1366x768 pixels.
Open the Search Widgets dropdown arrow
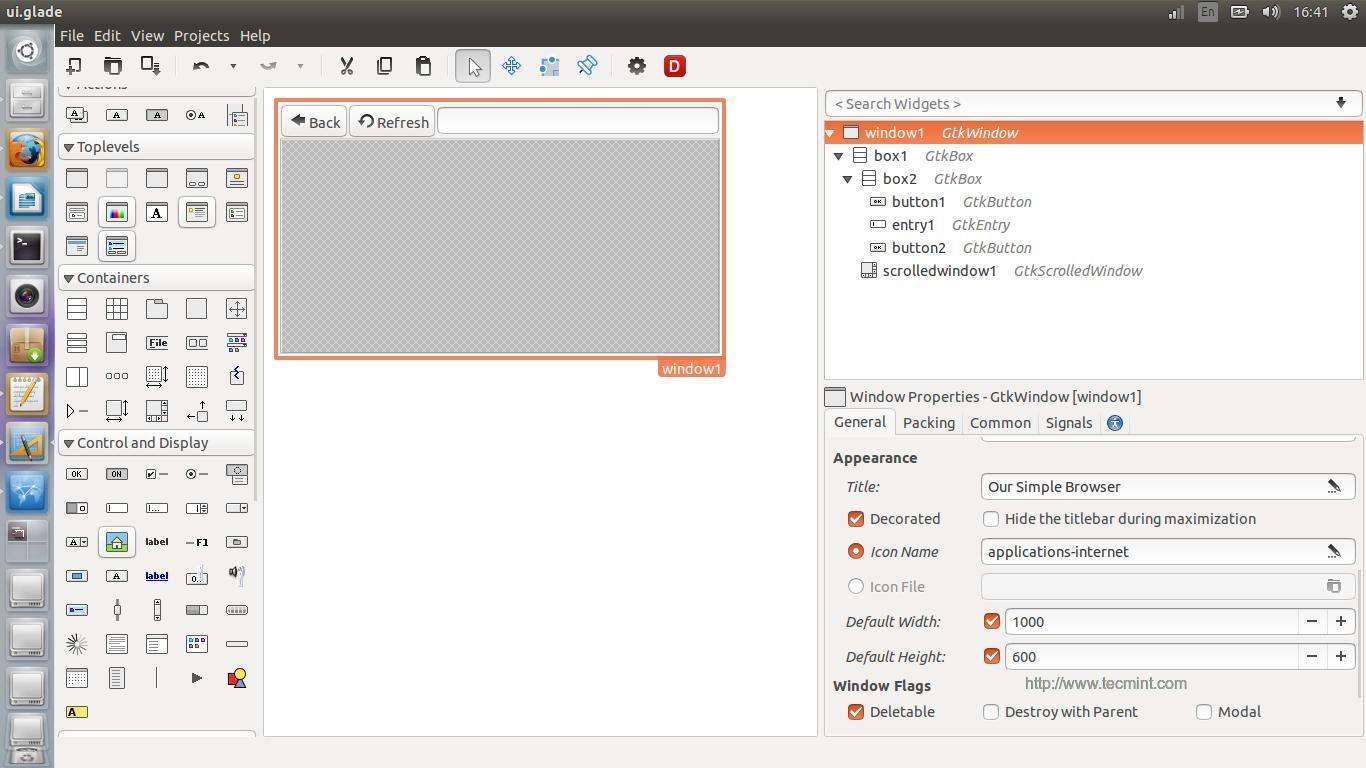point(1340,103)
